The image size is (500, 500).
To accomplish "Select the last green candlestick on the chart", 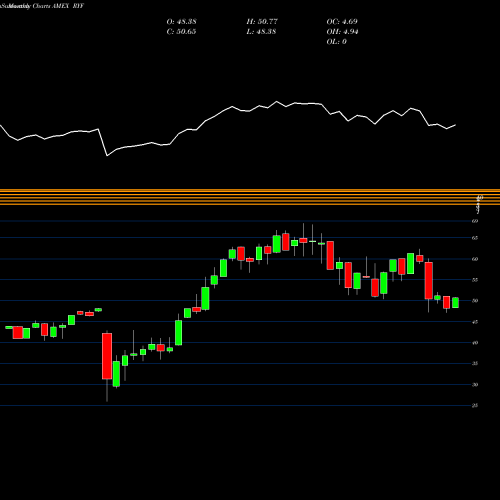I will pos(455,303).
